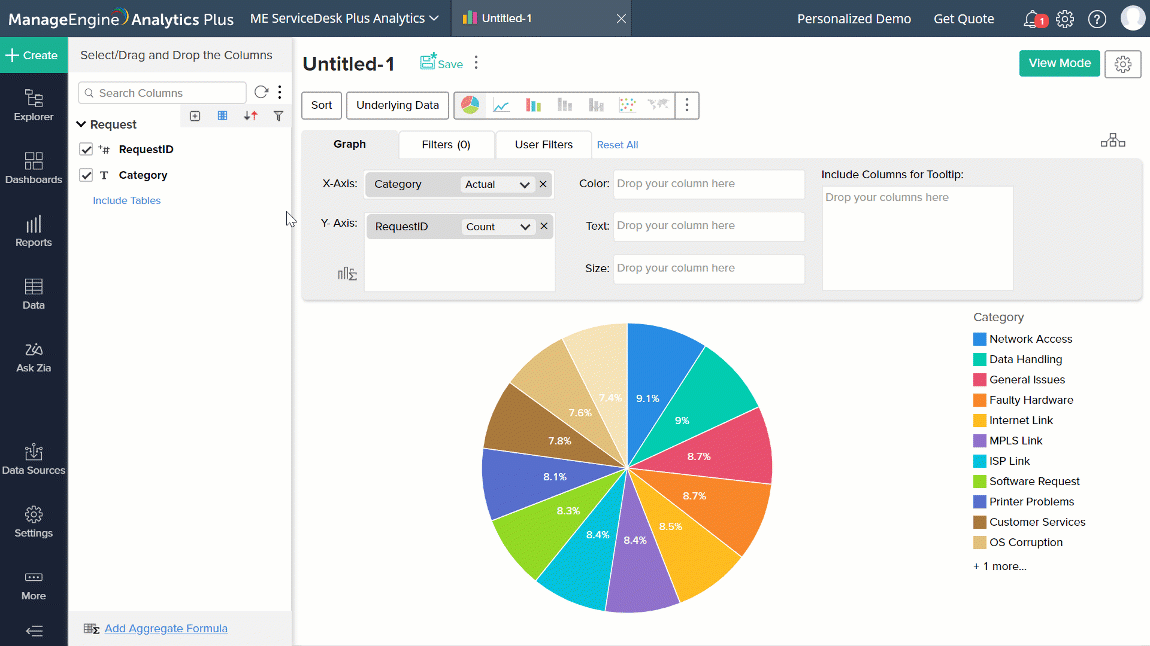Collapse the left sidebar arrow
Image resolution: width=1150 pixels, height=646 pixels.
pos(34,631)
